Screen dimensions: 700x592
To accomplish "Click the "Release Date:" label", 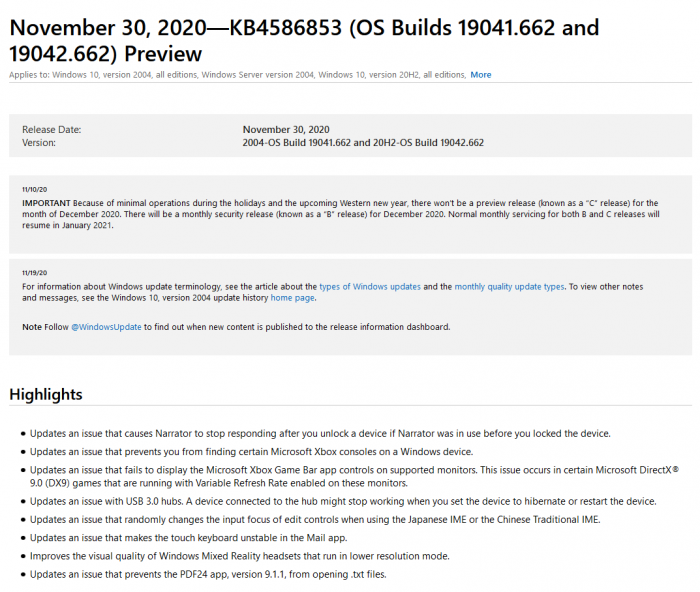I will (52, 130).
